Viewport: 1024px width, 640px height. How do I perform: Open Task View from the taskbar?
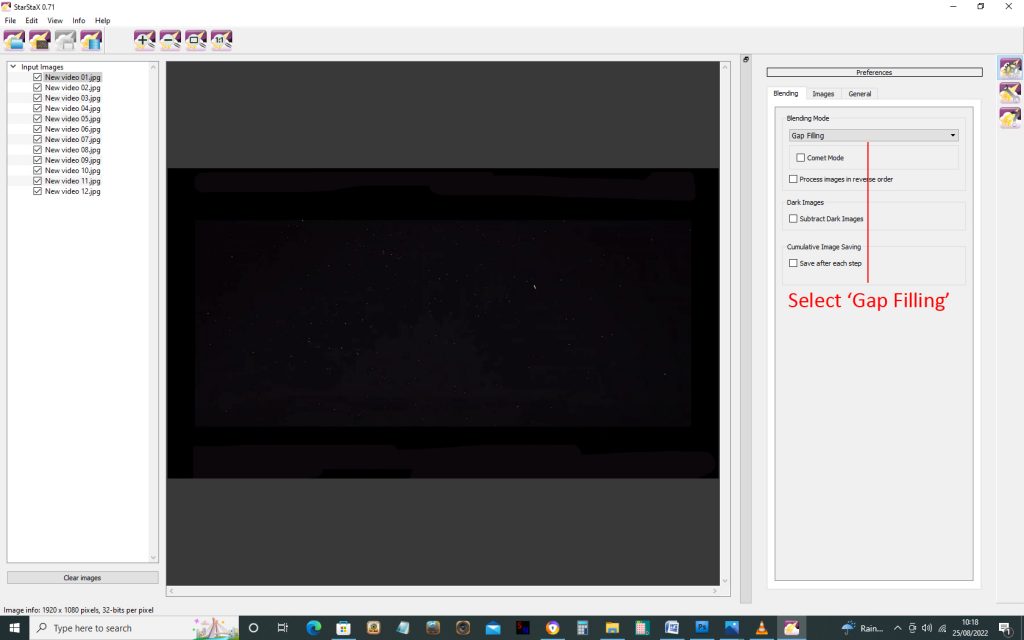(x=283, y=628)
